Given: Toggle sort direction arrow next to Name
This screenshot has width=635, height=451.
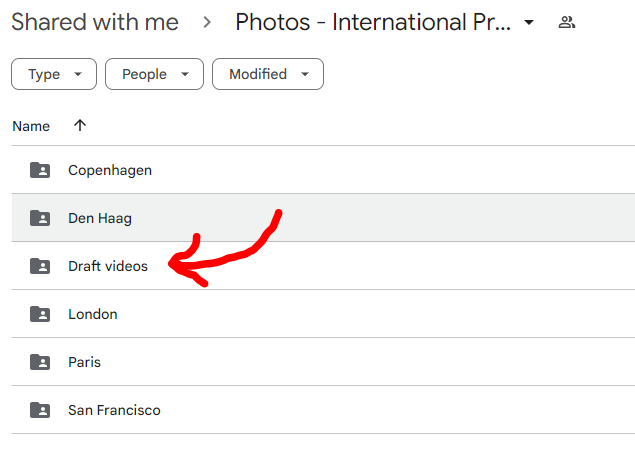Looking at the screenshot, I should [80, 126].
